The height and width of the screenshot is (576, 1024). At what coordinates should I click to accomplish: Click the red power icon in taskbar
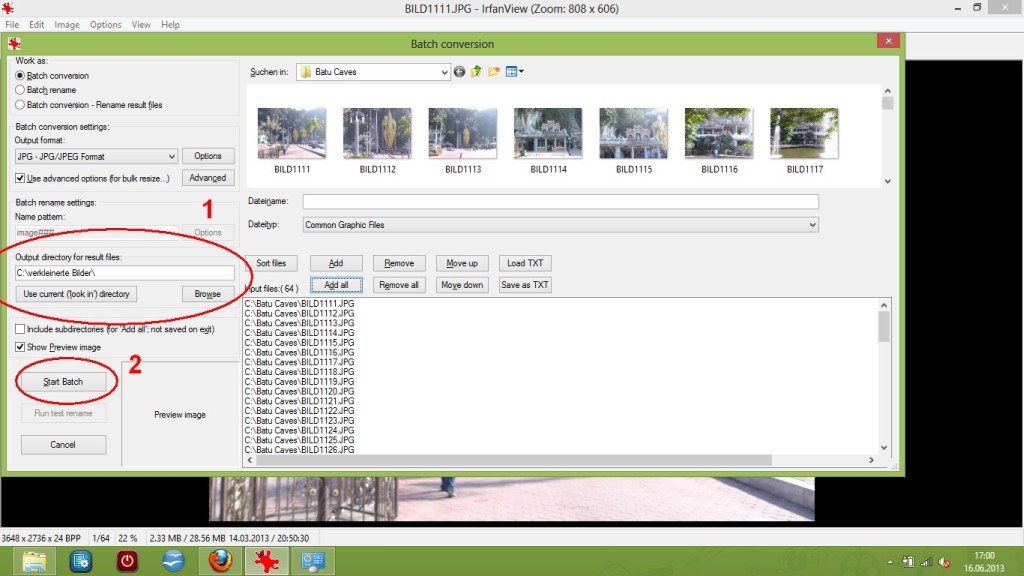click(127, 561)
